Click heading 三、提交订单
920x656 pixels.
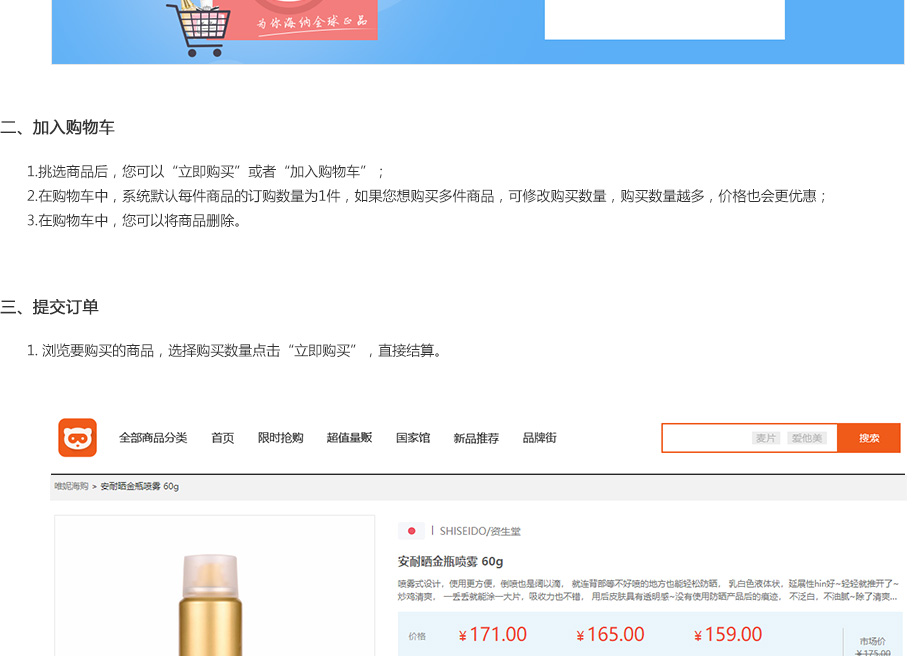49,307
